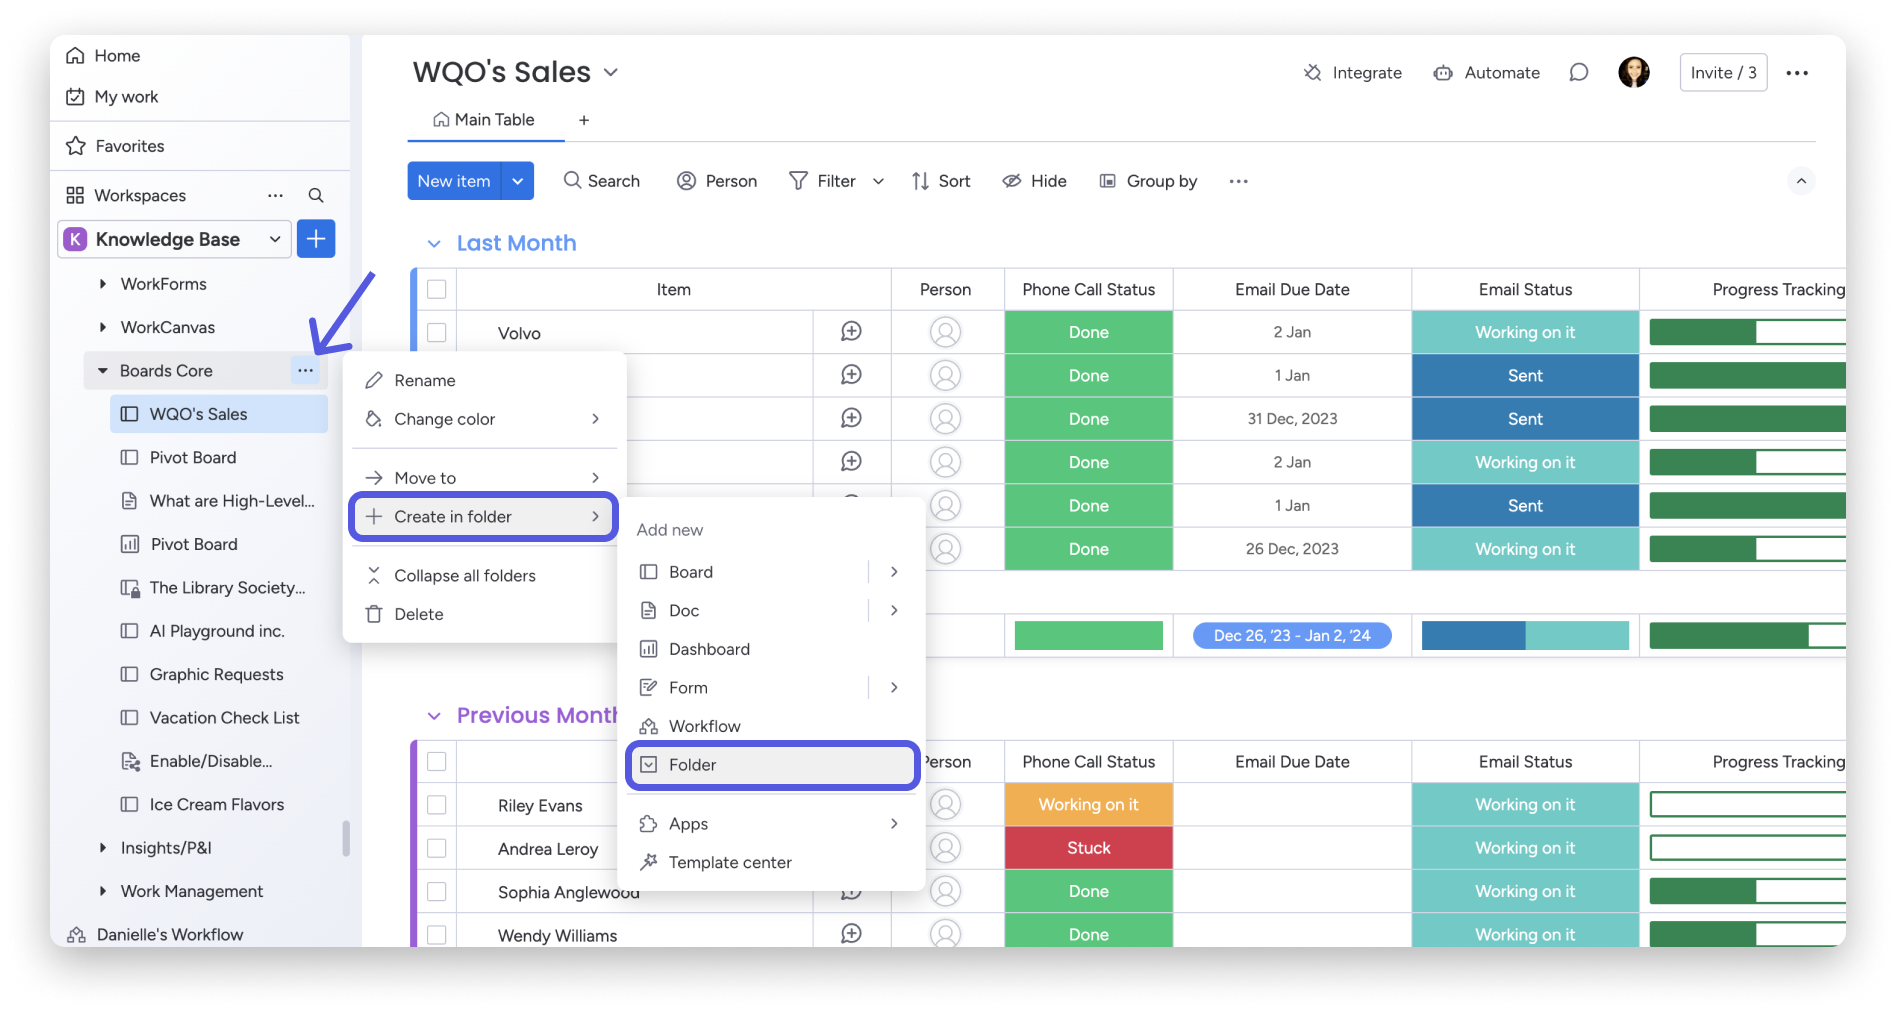
Task: Choose Rename in the context menu
Action: click(x=425, y=381)
